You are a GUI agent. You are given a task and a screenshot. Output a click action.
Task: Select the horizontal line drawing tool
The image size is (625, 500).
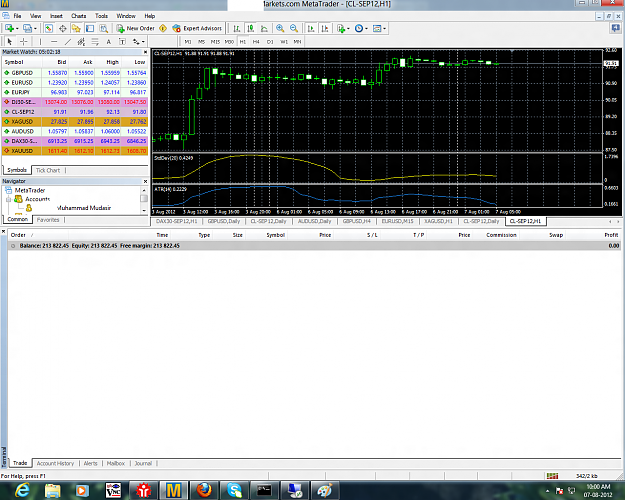[54, 41]
